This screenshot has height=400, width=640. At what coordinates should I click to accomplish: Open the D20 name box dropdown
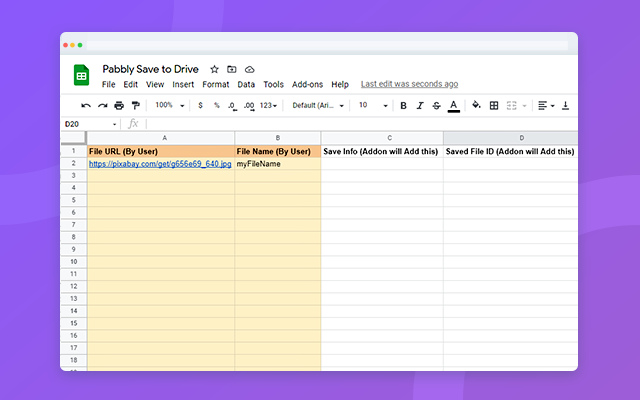pyautogui.click(x=114, y=124)
